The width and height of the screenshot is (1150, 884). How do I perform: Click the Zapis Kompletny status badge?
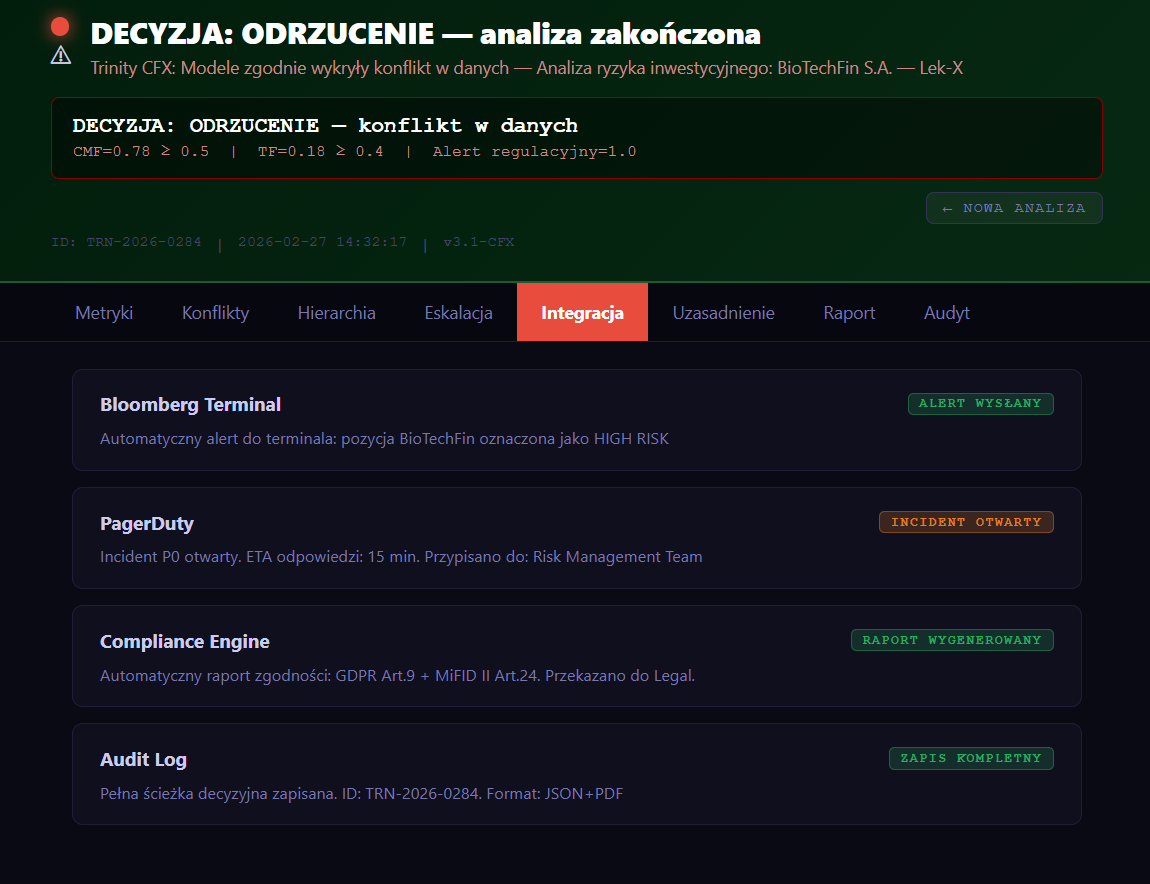pos(971,758)
